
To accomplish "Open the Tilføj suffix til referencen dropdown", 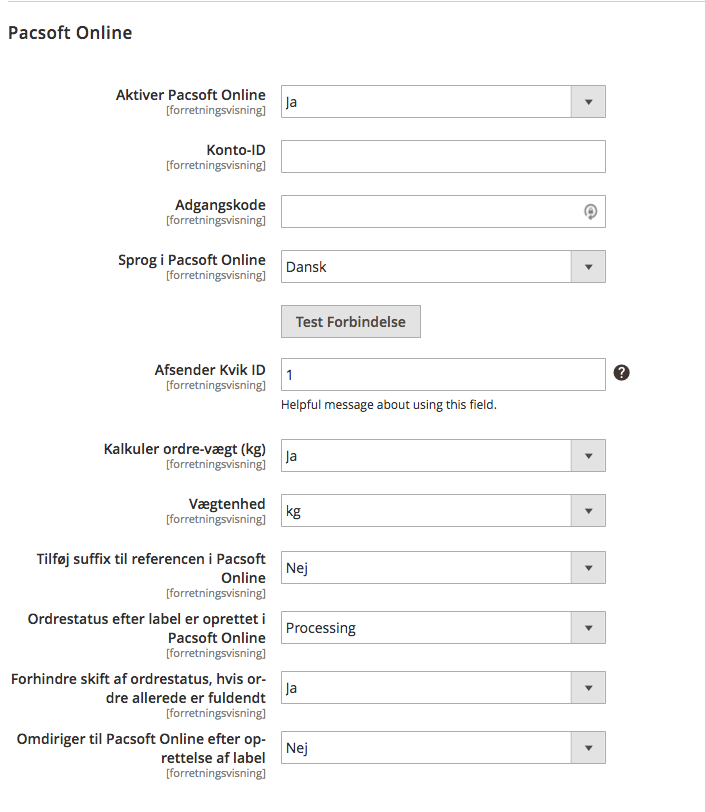I will tap(443, 568).
